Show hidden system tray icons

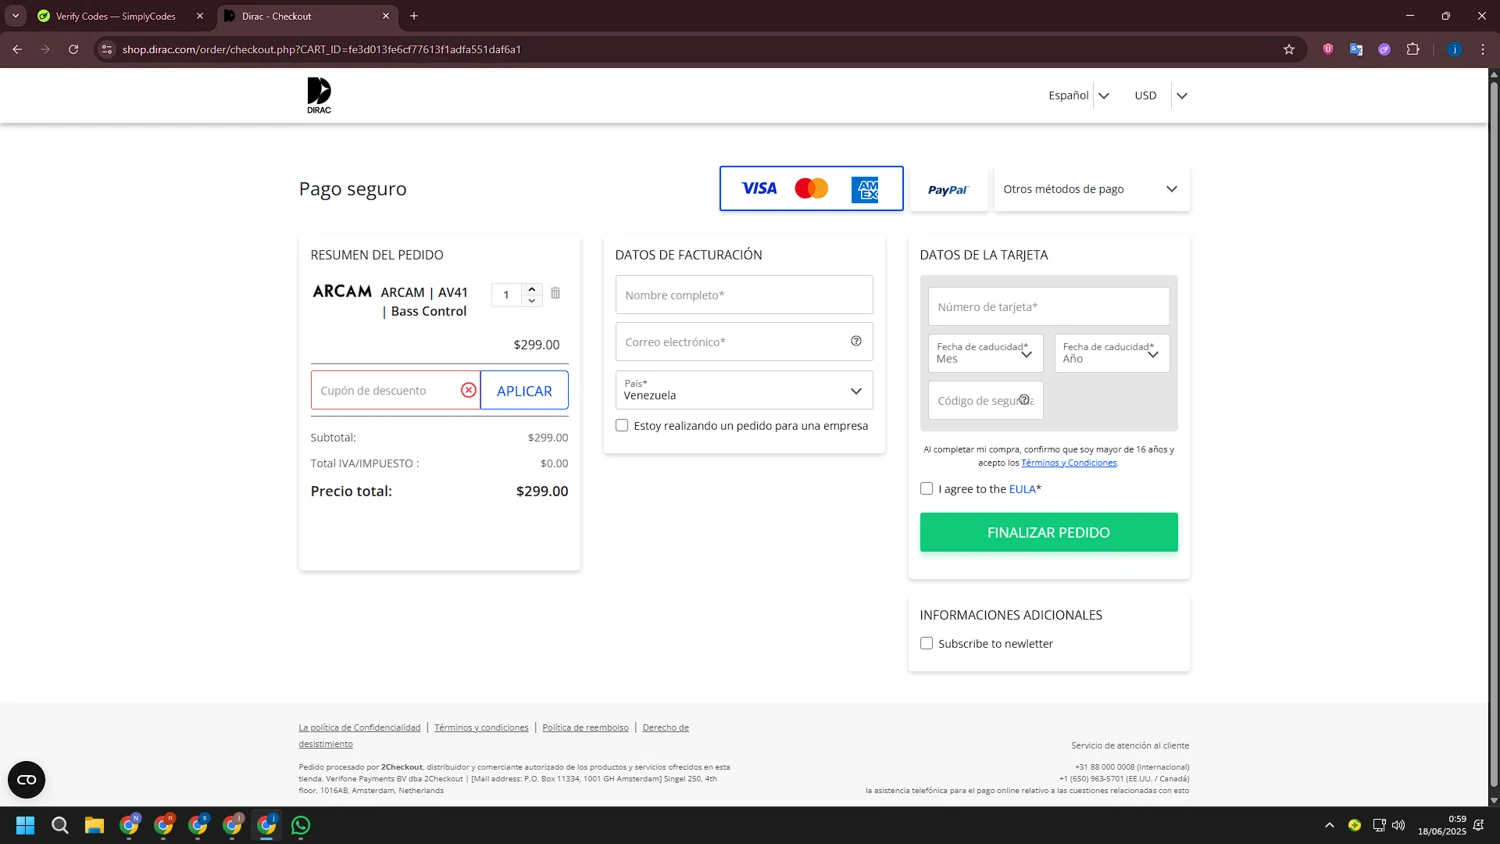[x=1329, y=825]
